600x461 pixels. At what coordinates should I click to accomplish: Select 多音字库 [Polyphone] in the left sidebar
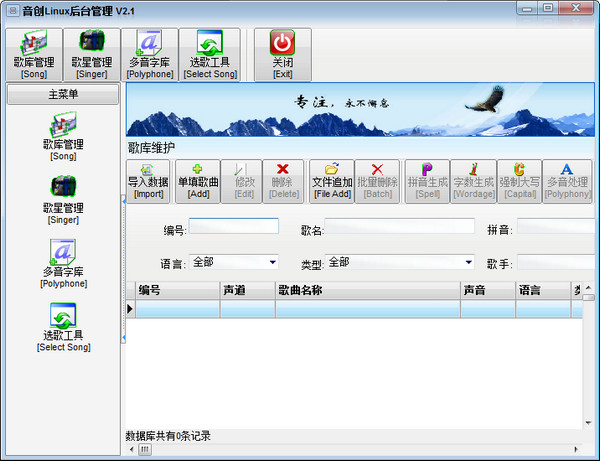click(x=64, y=264)
